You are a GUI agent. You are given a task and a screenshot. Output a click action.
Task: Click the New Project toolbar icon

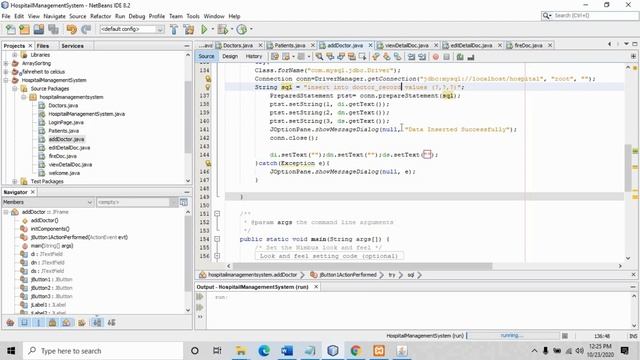pos(24,29)
